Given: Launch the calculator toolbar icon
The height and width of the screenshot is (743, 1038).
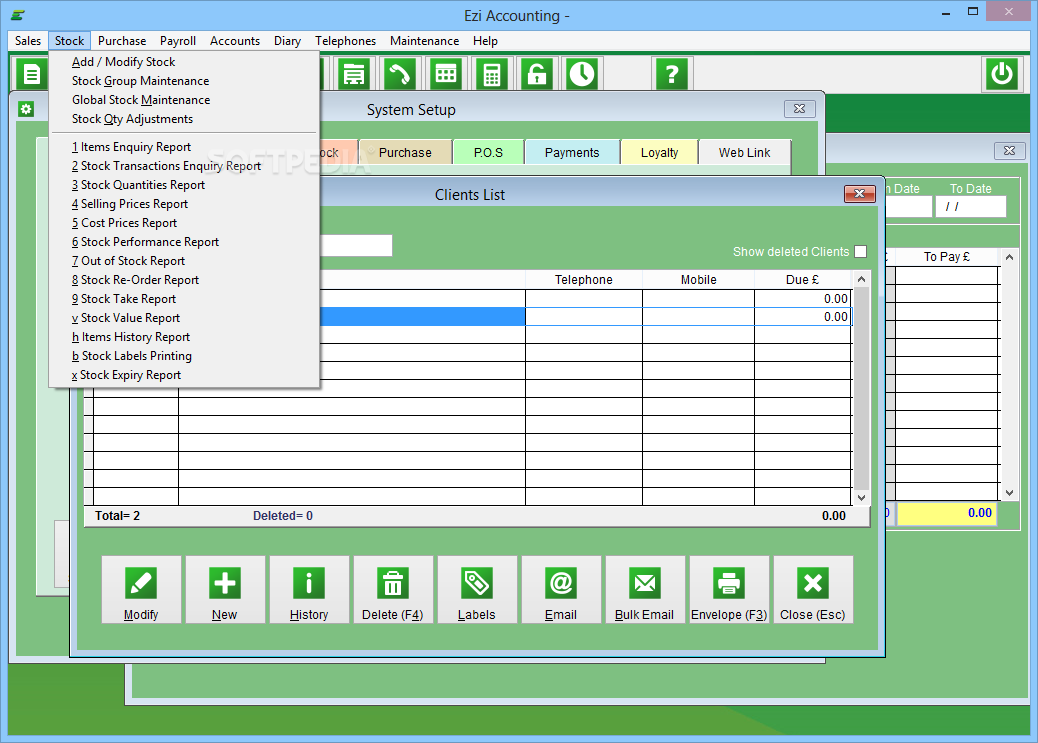Looking at the screenshot, I should point(491,74).
